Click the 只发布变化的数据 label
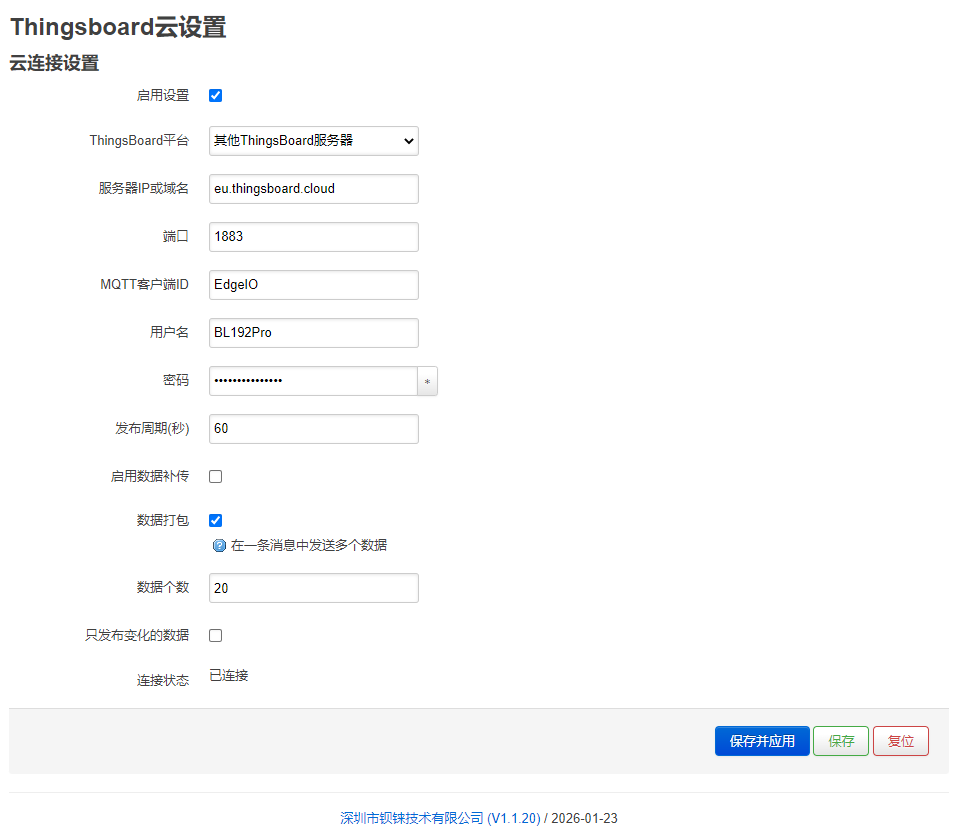This screenshot has height=832, width=954. 137,635
